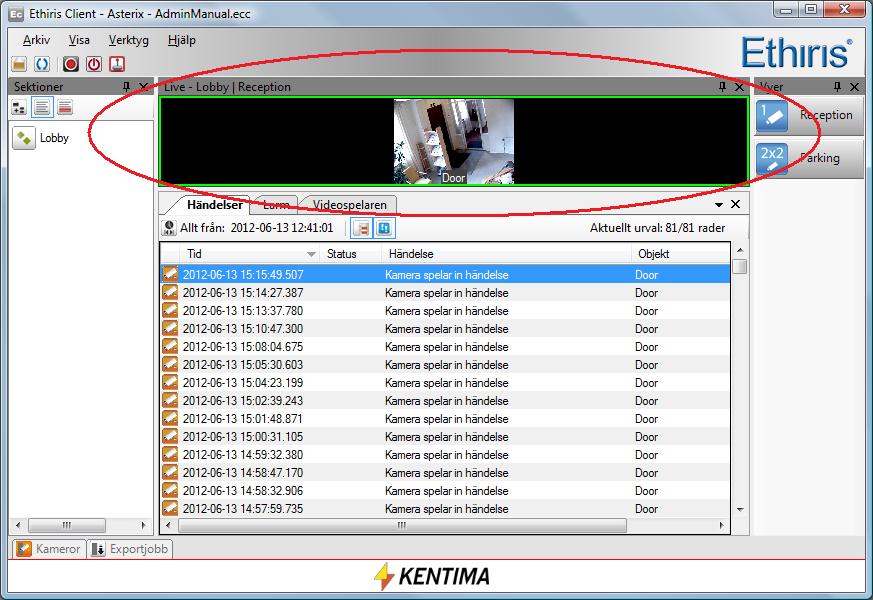This screenshot has height=600, width=873.
Task: Click Sektioner panel scroll right arrow
Action: pyautogui.click(x=144, y=525)
